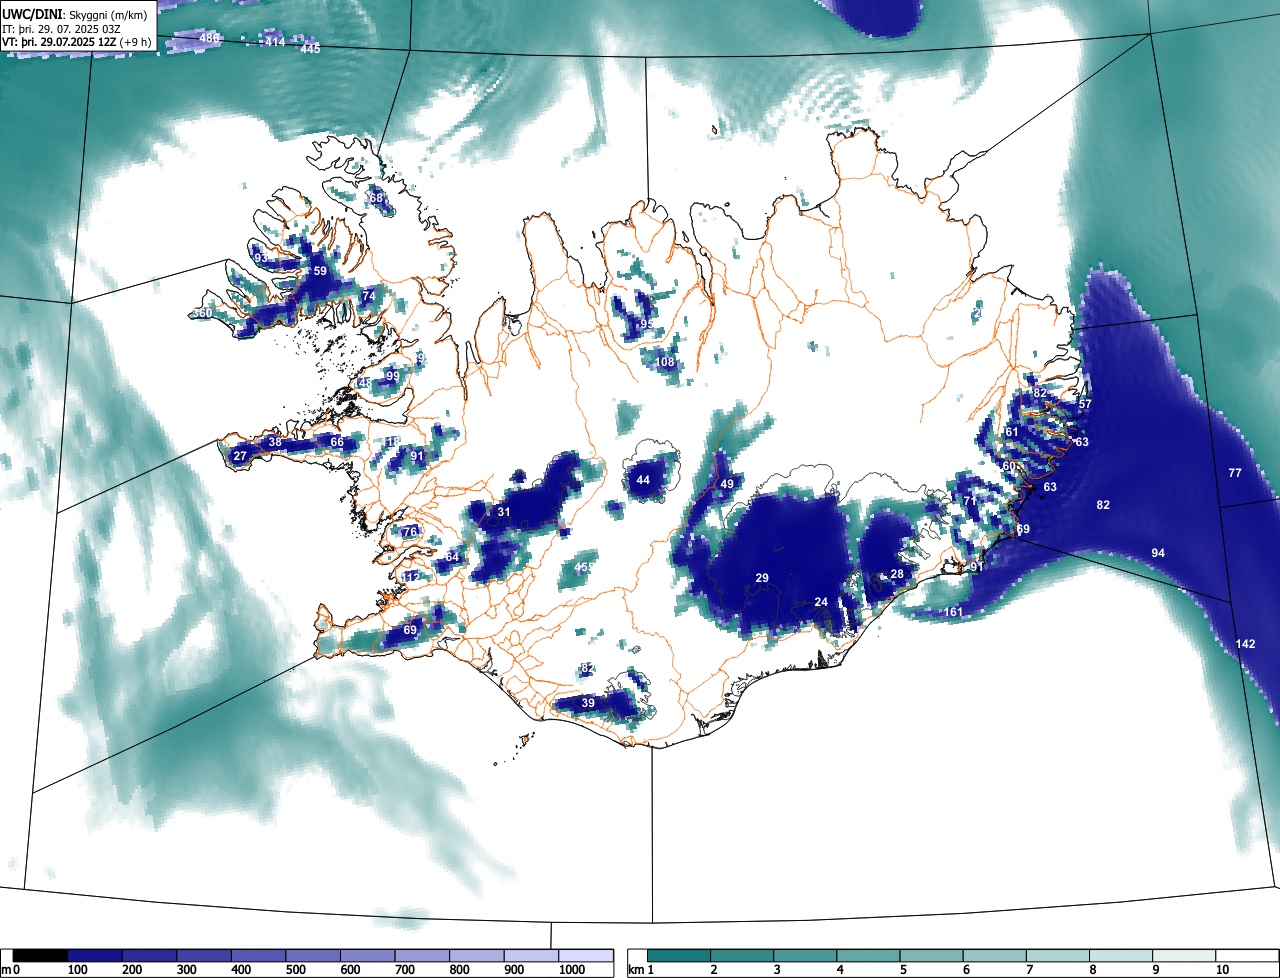Click the 'VT: þri. 29.07.2025 12Z (+9 h)' line
1280x978 pixels.
coord(77,42)
